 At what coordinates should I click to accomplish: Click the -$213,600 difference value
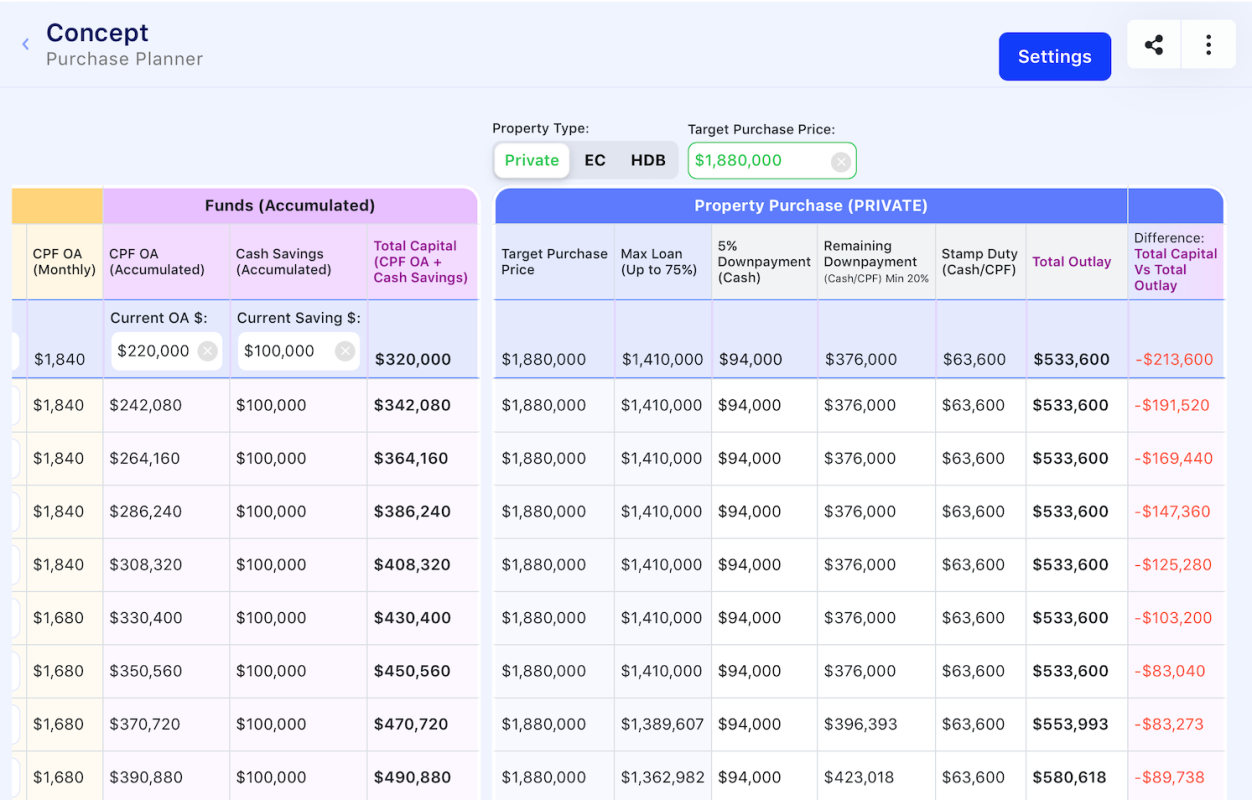click(x=1174, y=360)
